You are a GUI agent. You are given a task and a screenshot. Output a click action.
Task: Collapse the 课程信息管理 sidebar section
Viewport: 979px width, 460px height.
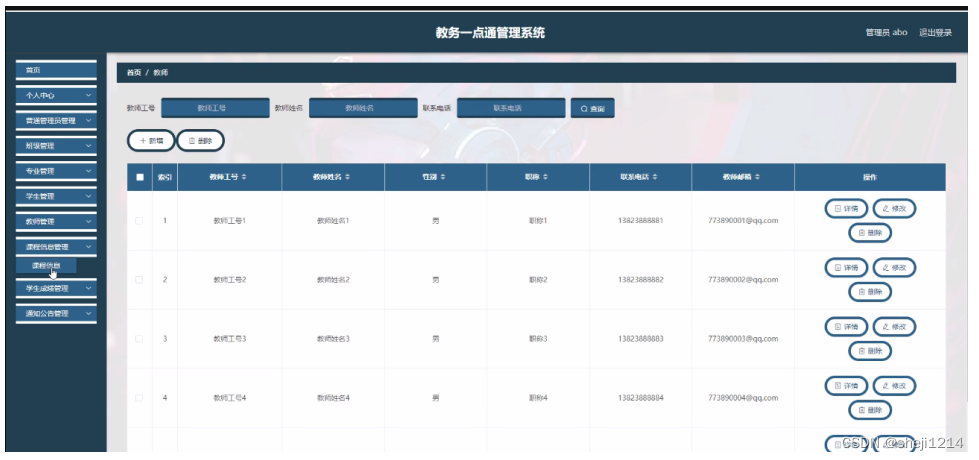pos(56,247)
